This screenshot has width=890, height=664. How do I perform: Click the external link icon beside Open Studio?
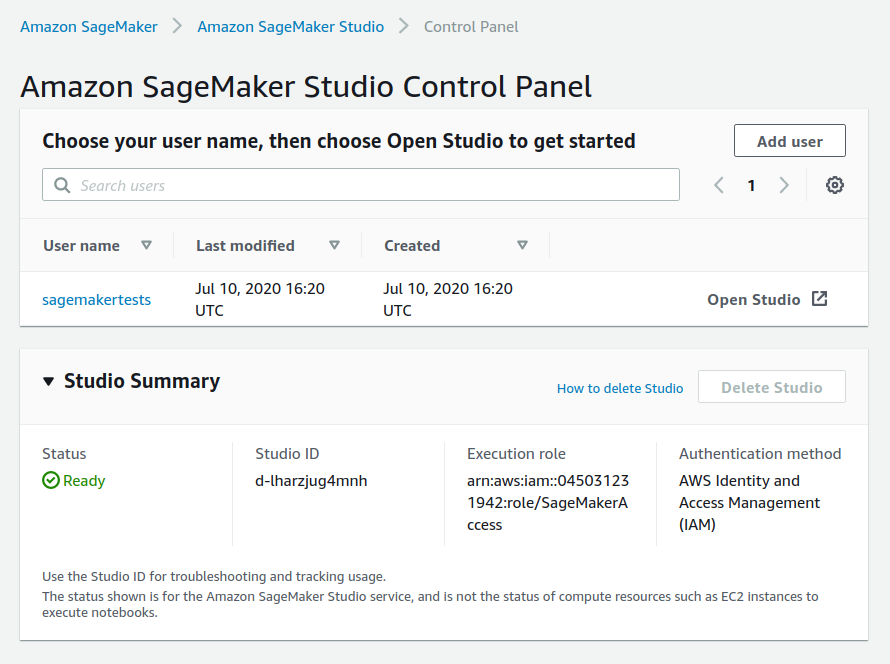point(820,299)
